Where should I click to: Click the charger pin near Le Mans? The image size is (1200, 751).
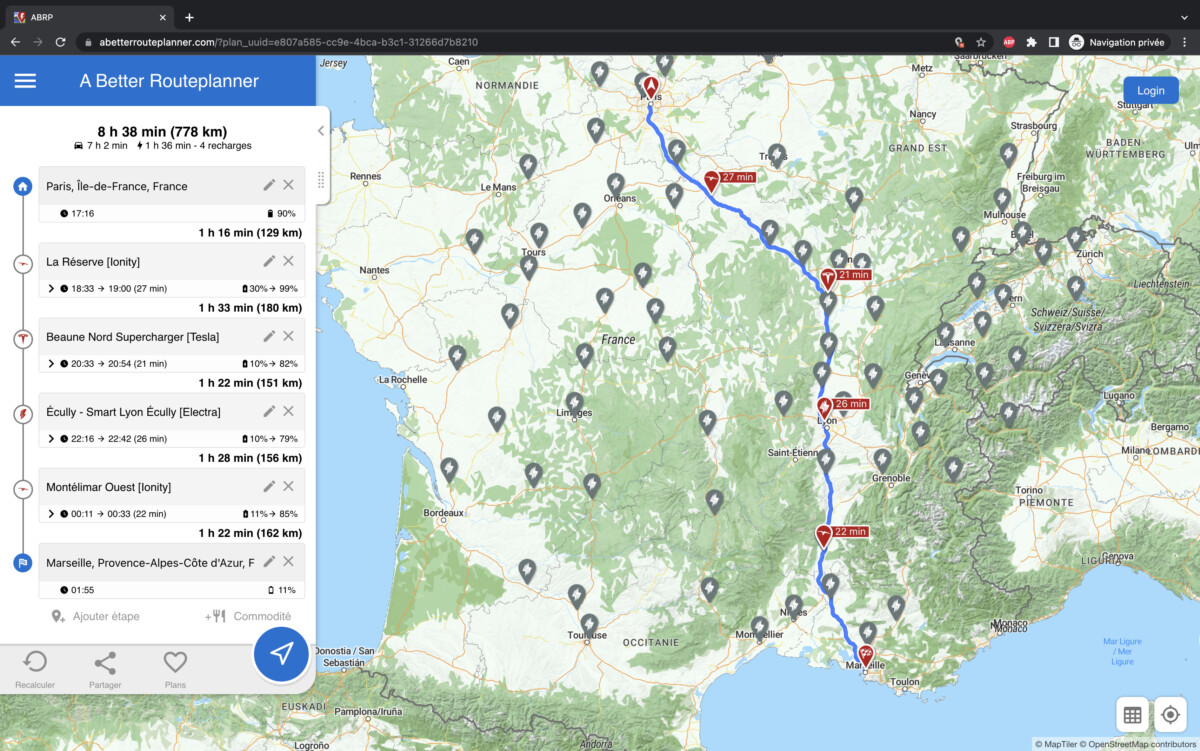point(528,166)
